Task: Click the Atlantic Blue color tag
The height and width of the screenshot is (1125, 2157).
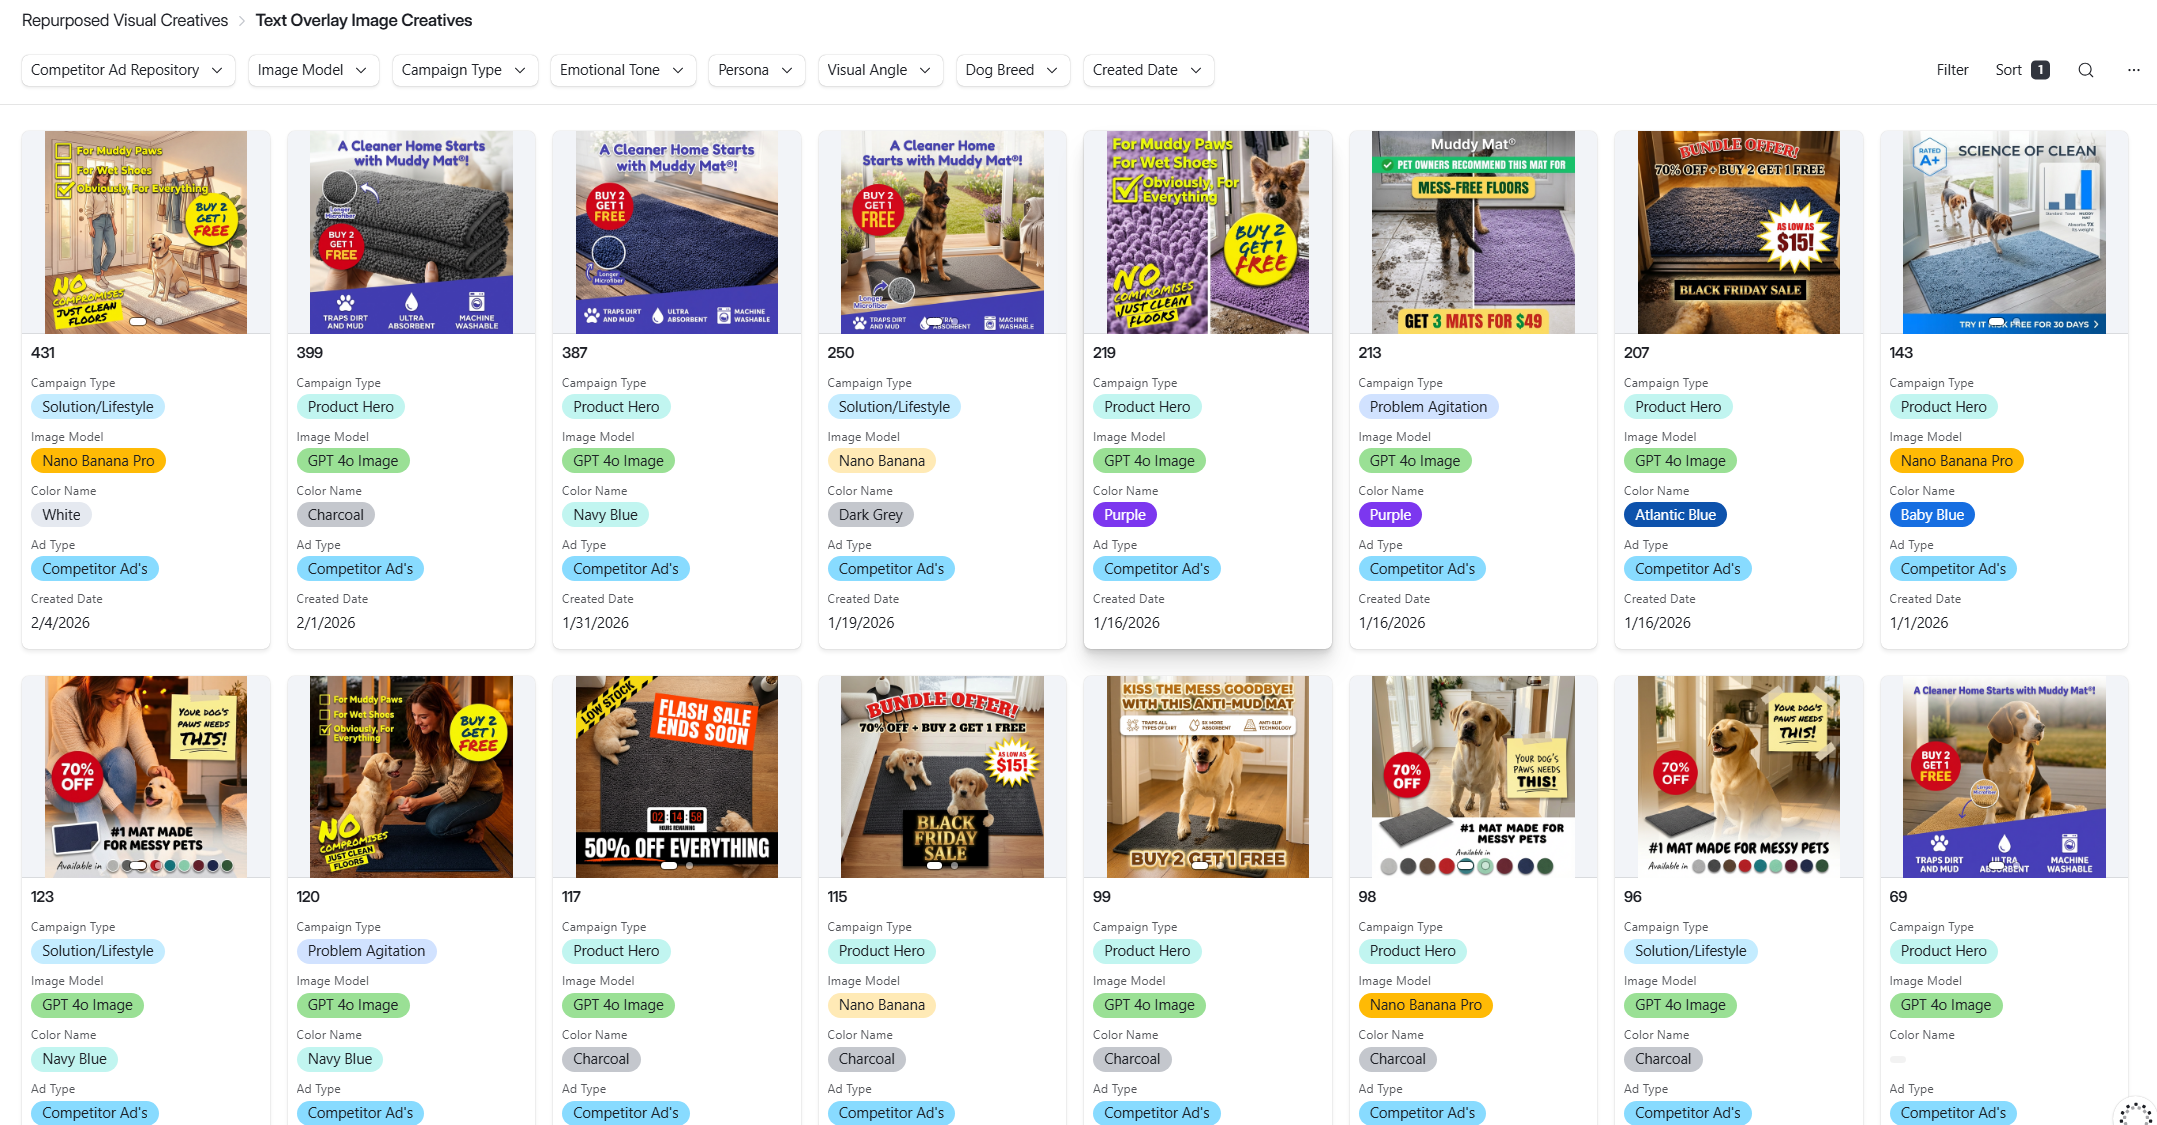Action: [1675, 515]
